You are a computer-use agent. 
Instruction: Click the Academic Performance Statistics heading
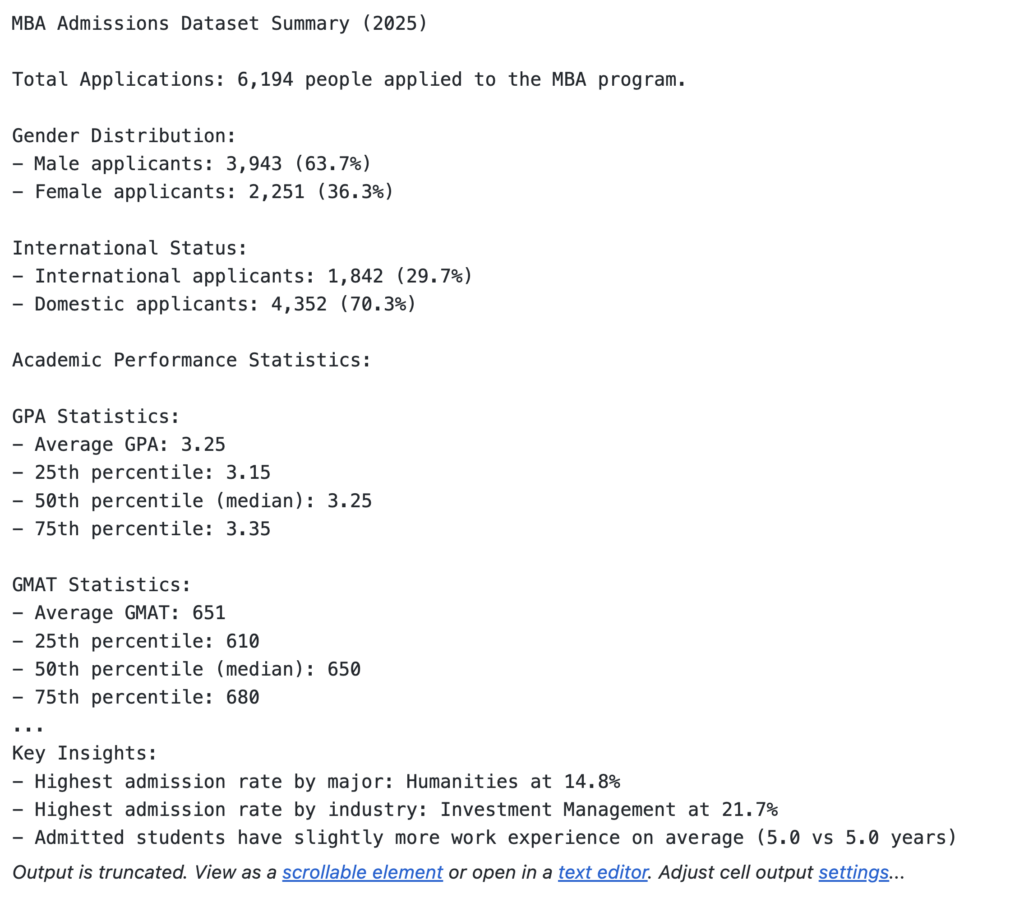coord(191,359)
